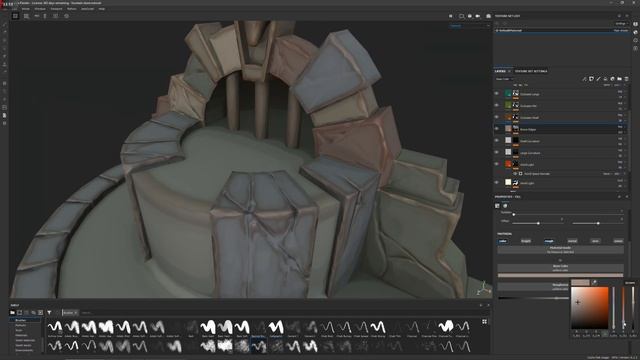The height and width of the screenshot is (360, 640).
Task: Open the Help menu
Action: pos(102,9)
